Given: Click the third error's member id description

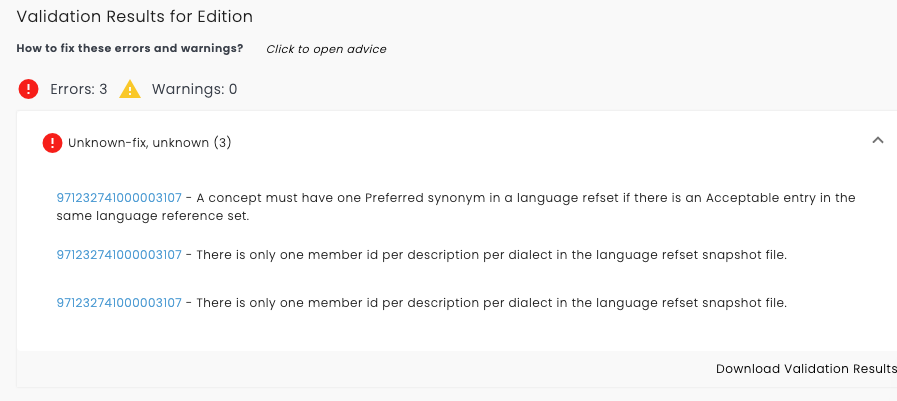Looking at the screenshot, I should click(x=491, y=303).
